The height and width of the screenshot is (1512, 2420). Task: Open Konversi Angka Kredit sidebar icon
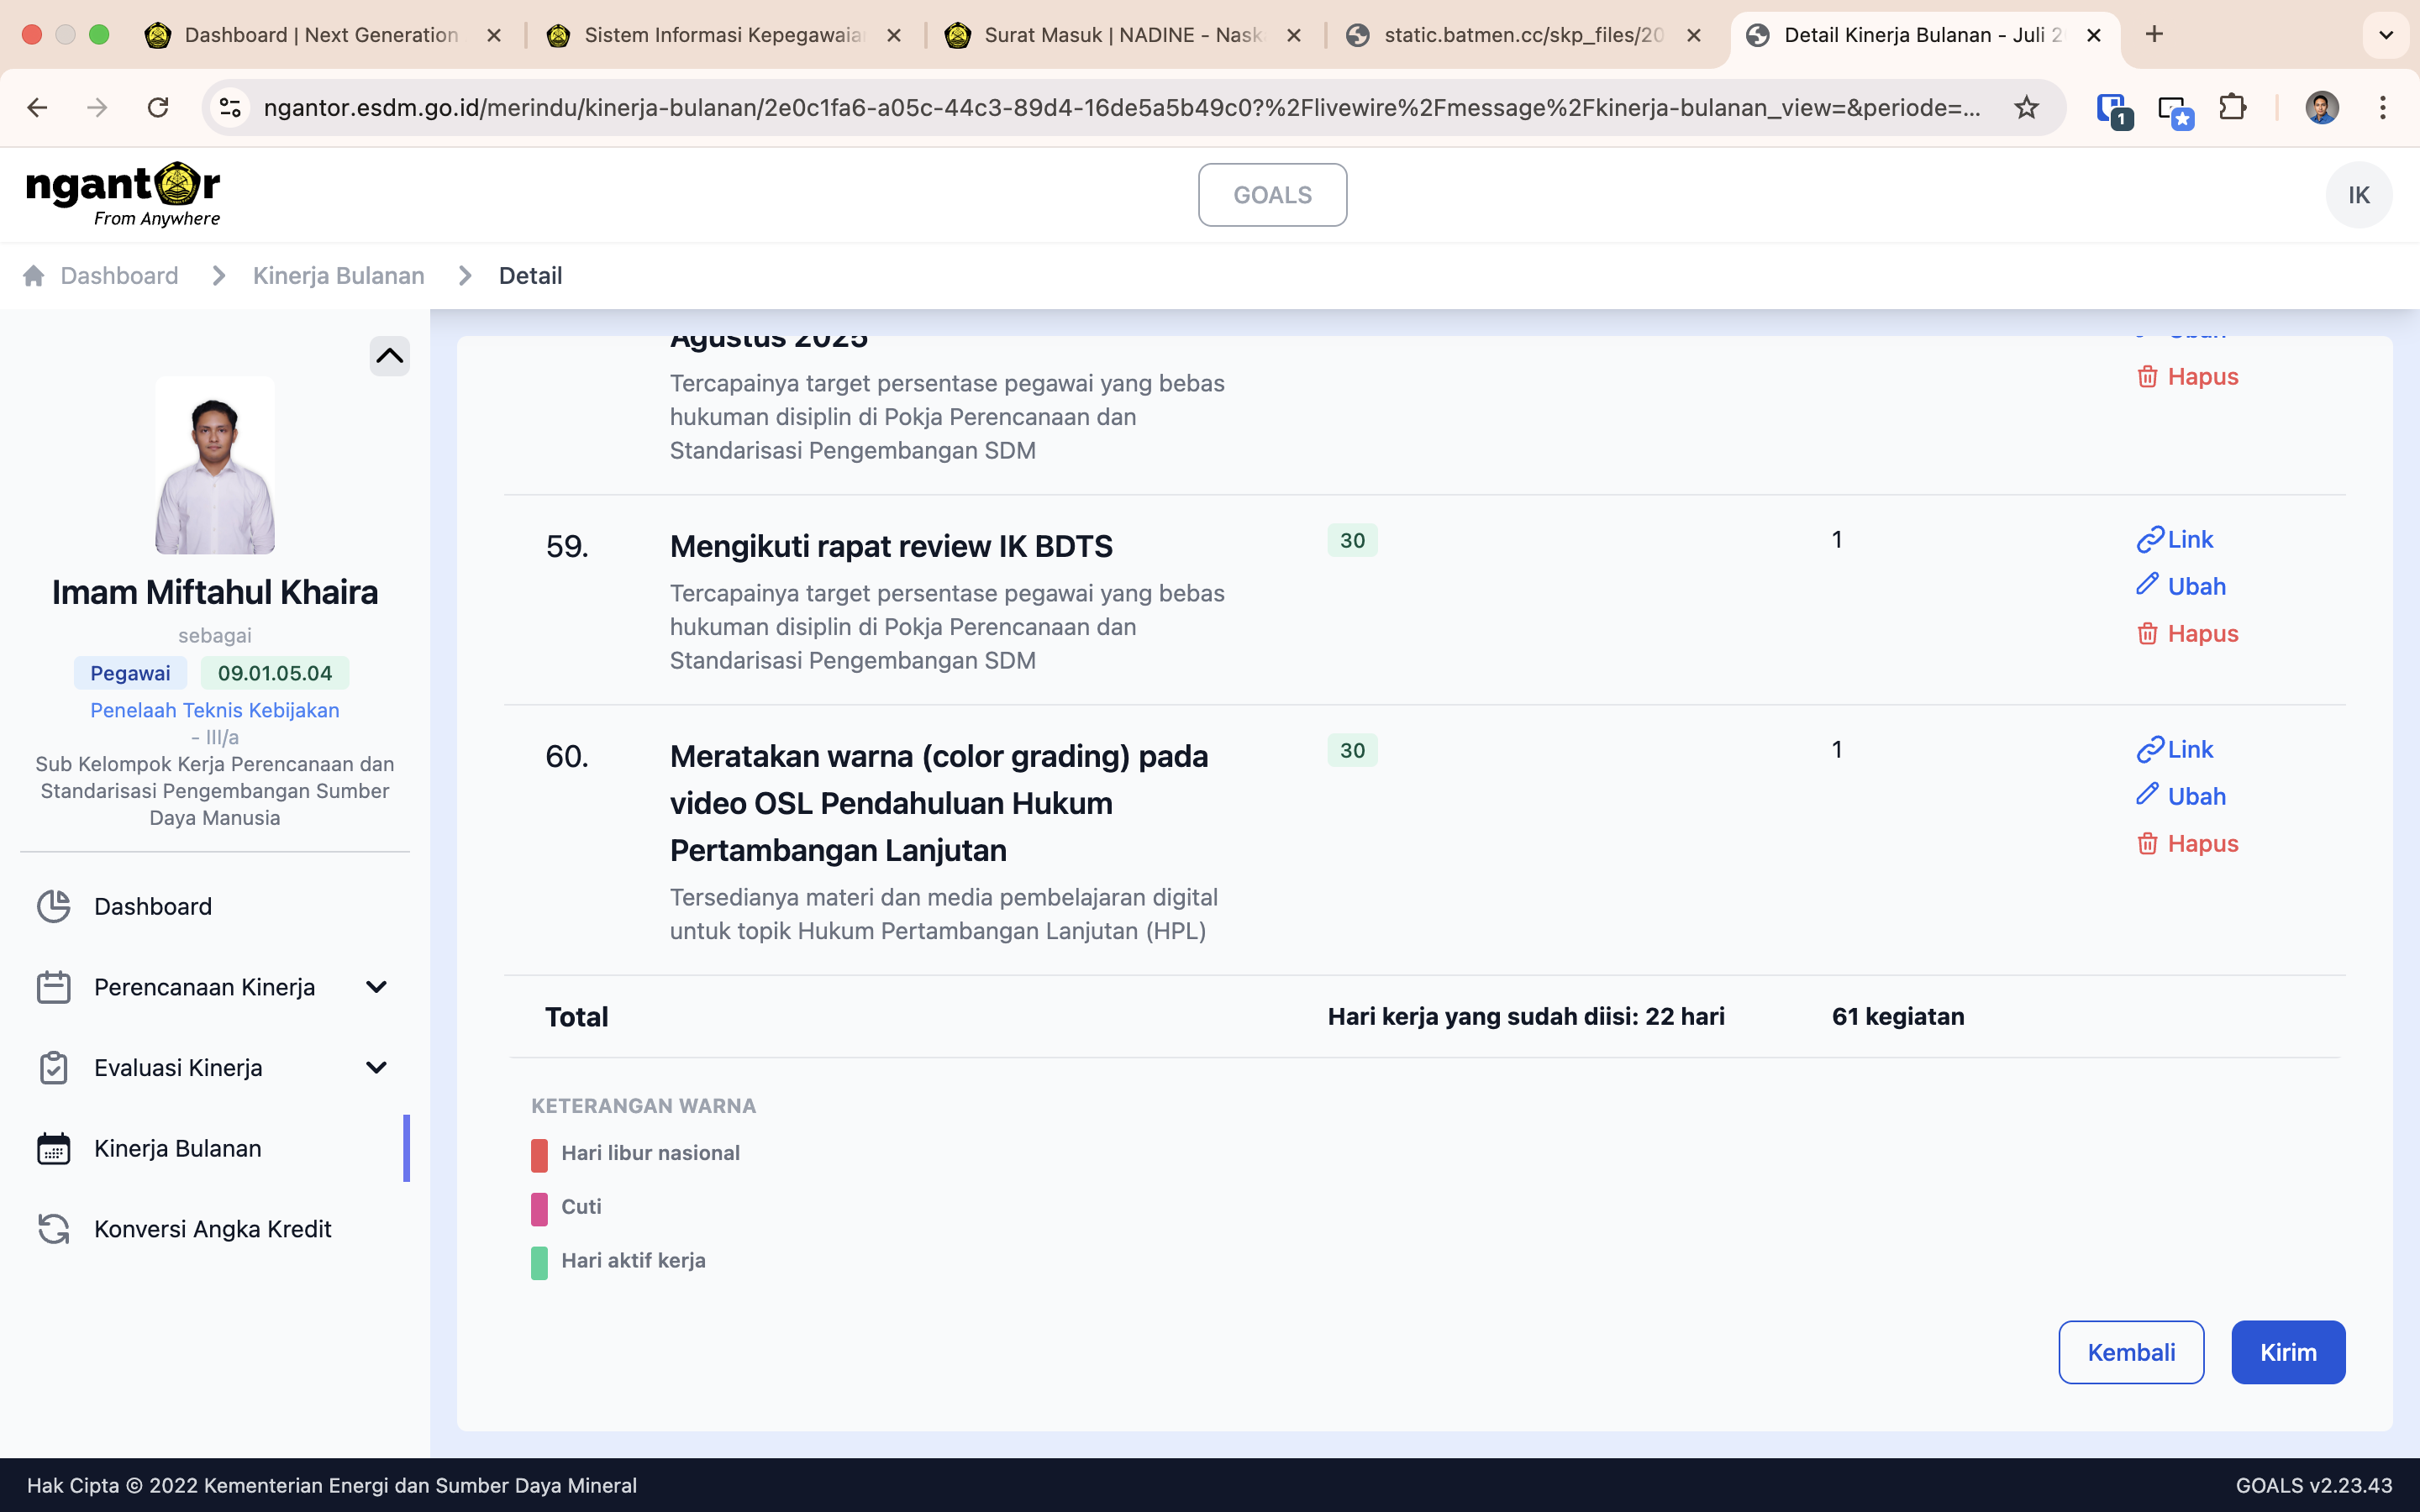point(54,1229)
